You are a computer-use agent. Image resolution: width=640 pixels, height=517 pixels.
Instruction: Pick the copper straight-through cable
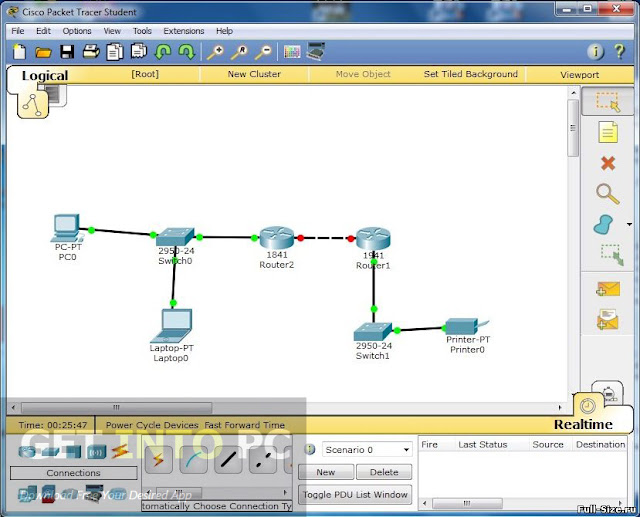pos(228,460)
